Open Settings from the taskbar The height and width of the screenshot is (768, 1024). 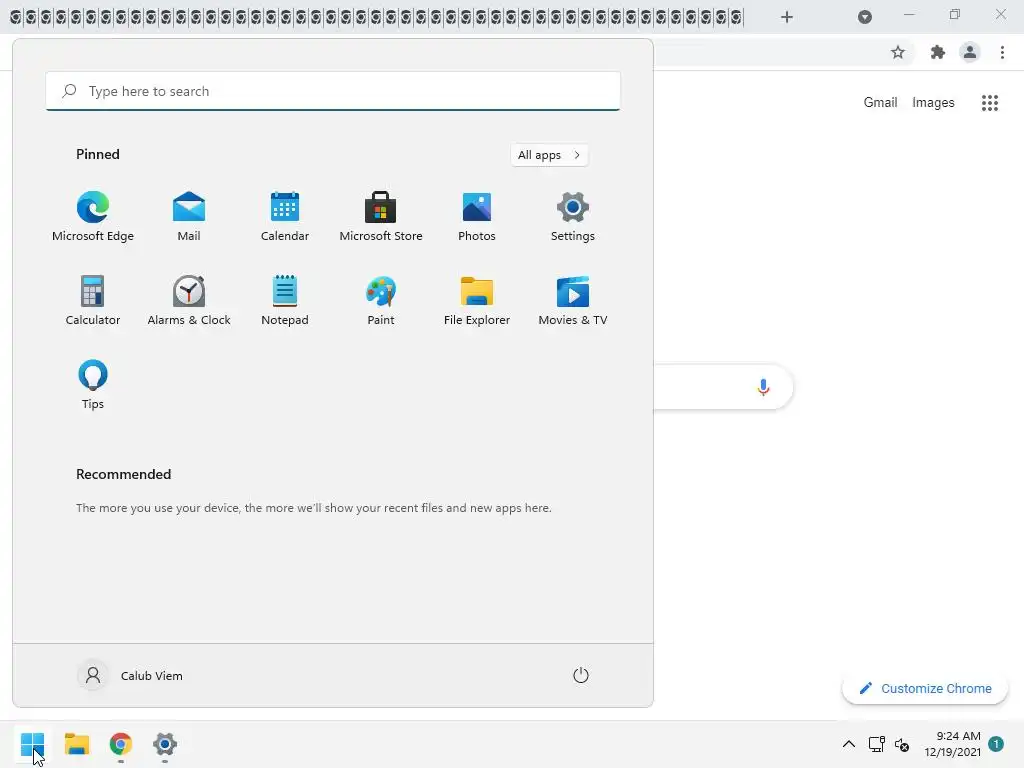click(x=165, y=744)
